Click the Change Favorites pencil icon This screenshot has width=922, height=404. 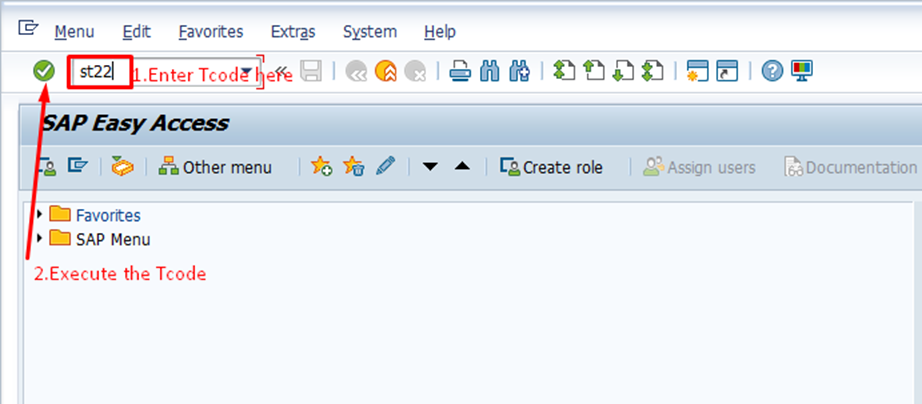[x=385, y=166]
